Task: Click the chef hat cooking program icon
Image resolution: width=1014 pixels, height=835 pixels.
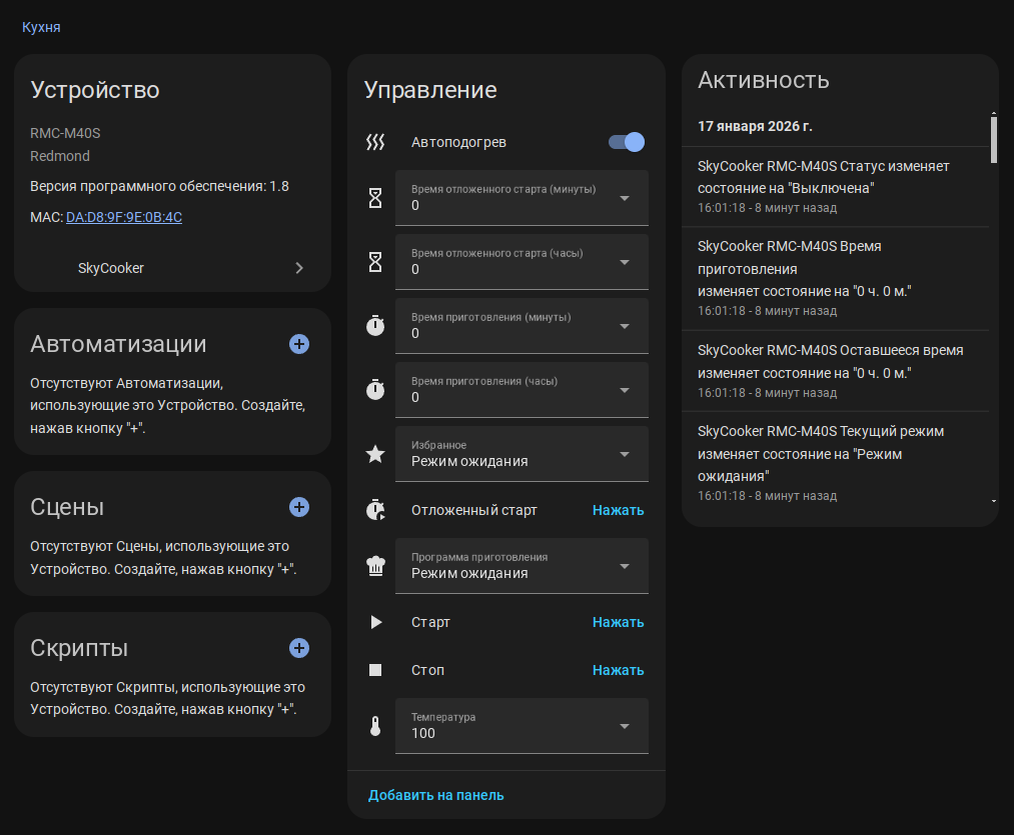Action: (375, 566)
